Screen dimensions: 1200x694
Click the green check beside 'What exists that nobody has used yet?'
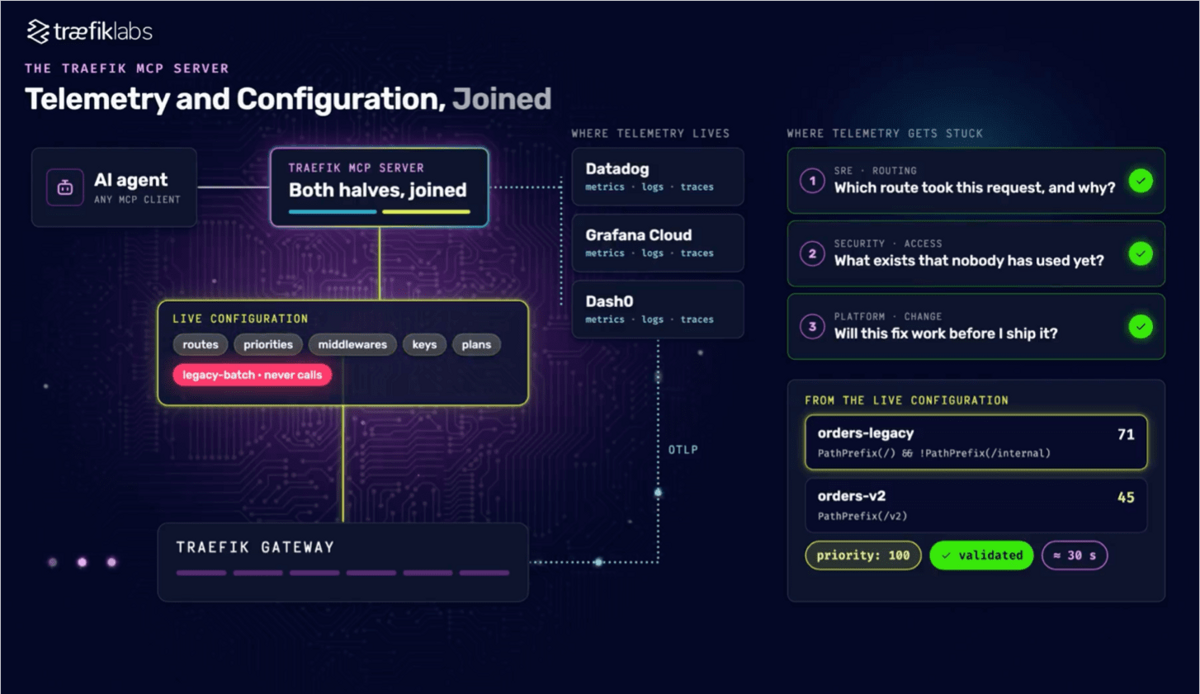point(1140,254)
